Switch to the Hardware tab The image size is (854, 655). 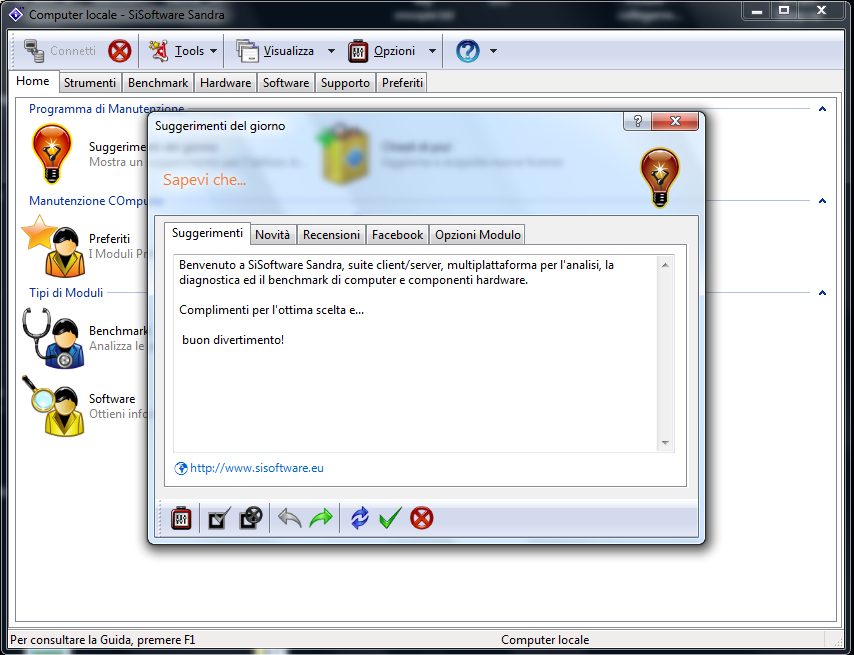[x=225, y=83]
